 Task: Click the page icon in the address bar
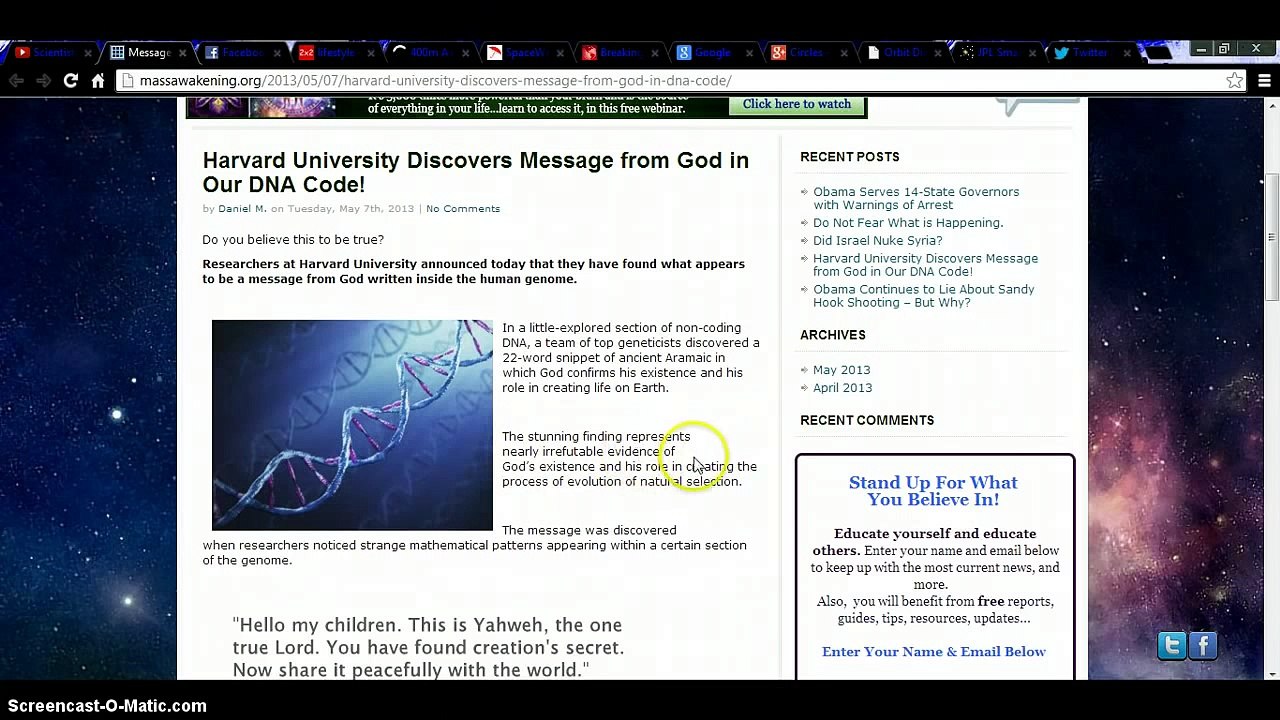[128, 81]
